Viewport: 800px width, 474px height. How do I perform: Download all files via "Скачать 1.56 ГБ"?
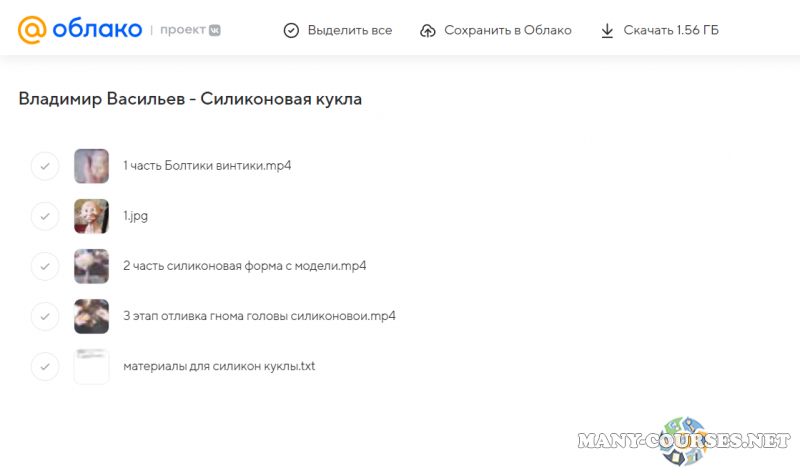pyautogui.click(x=670, y=31)
